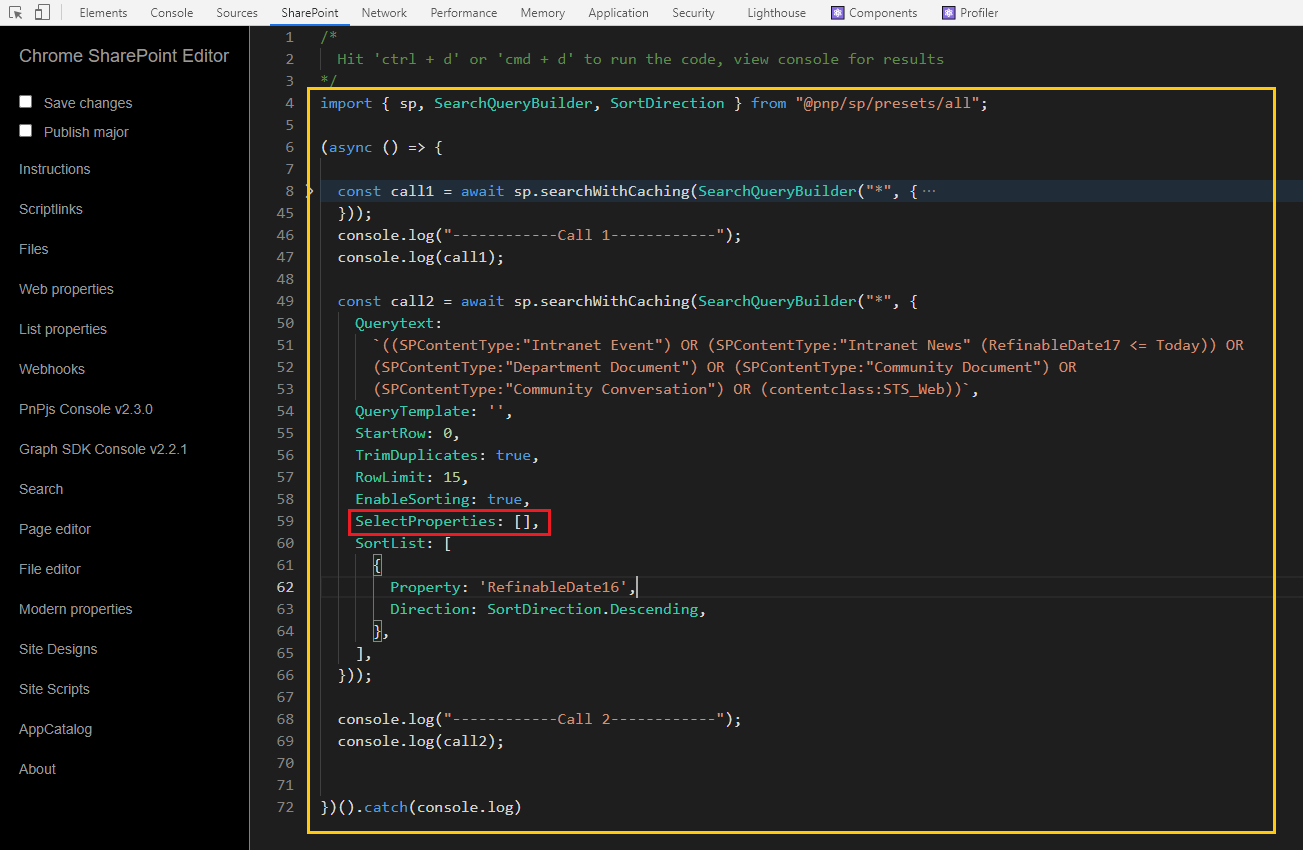The height and width of the screenshot is (850, 1303).
Task: Open the Performance tab
Action: [464, 13]
